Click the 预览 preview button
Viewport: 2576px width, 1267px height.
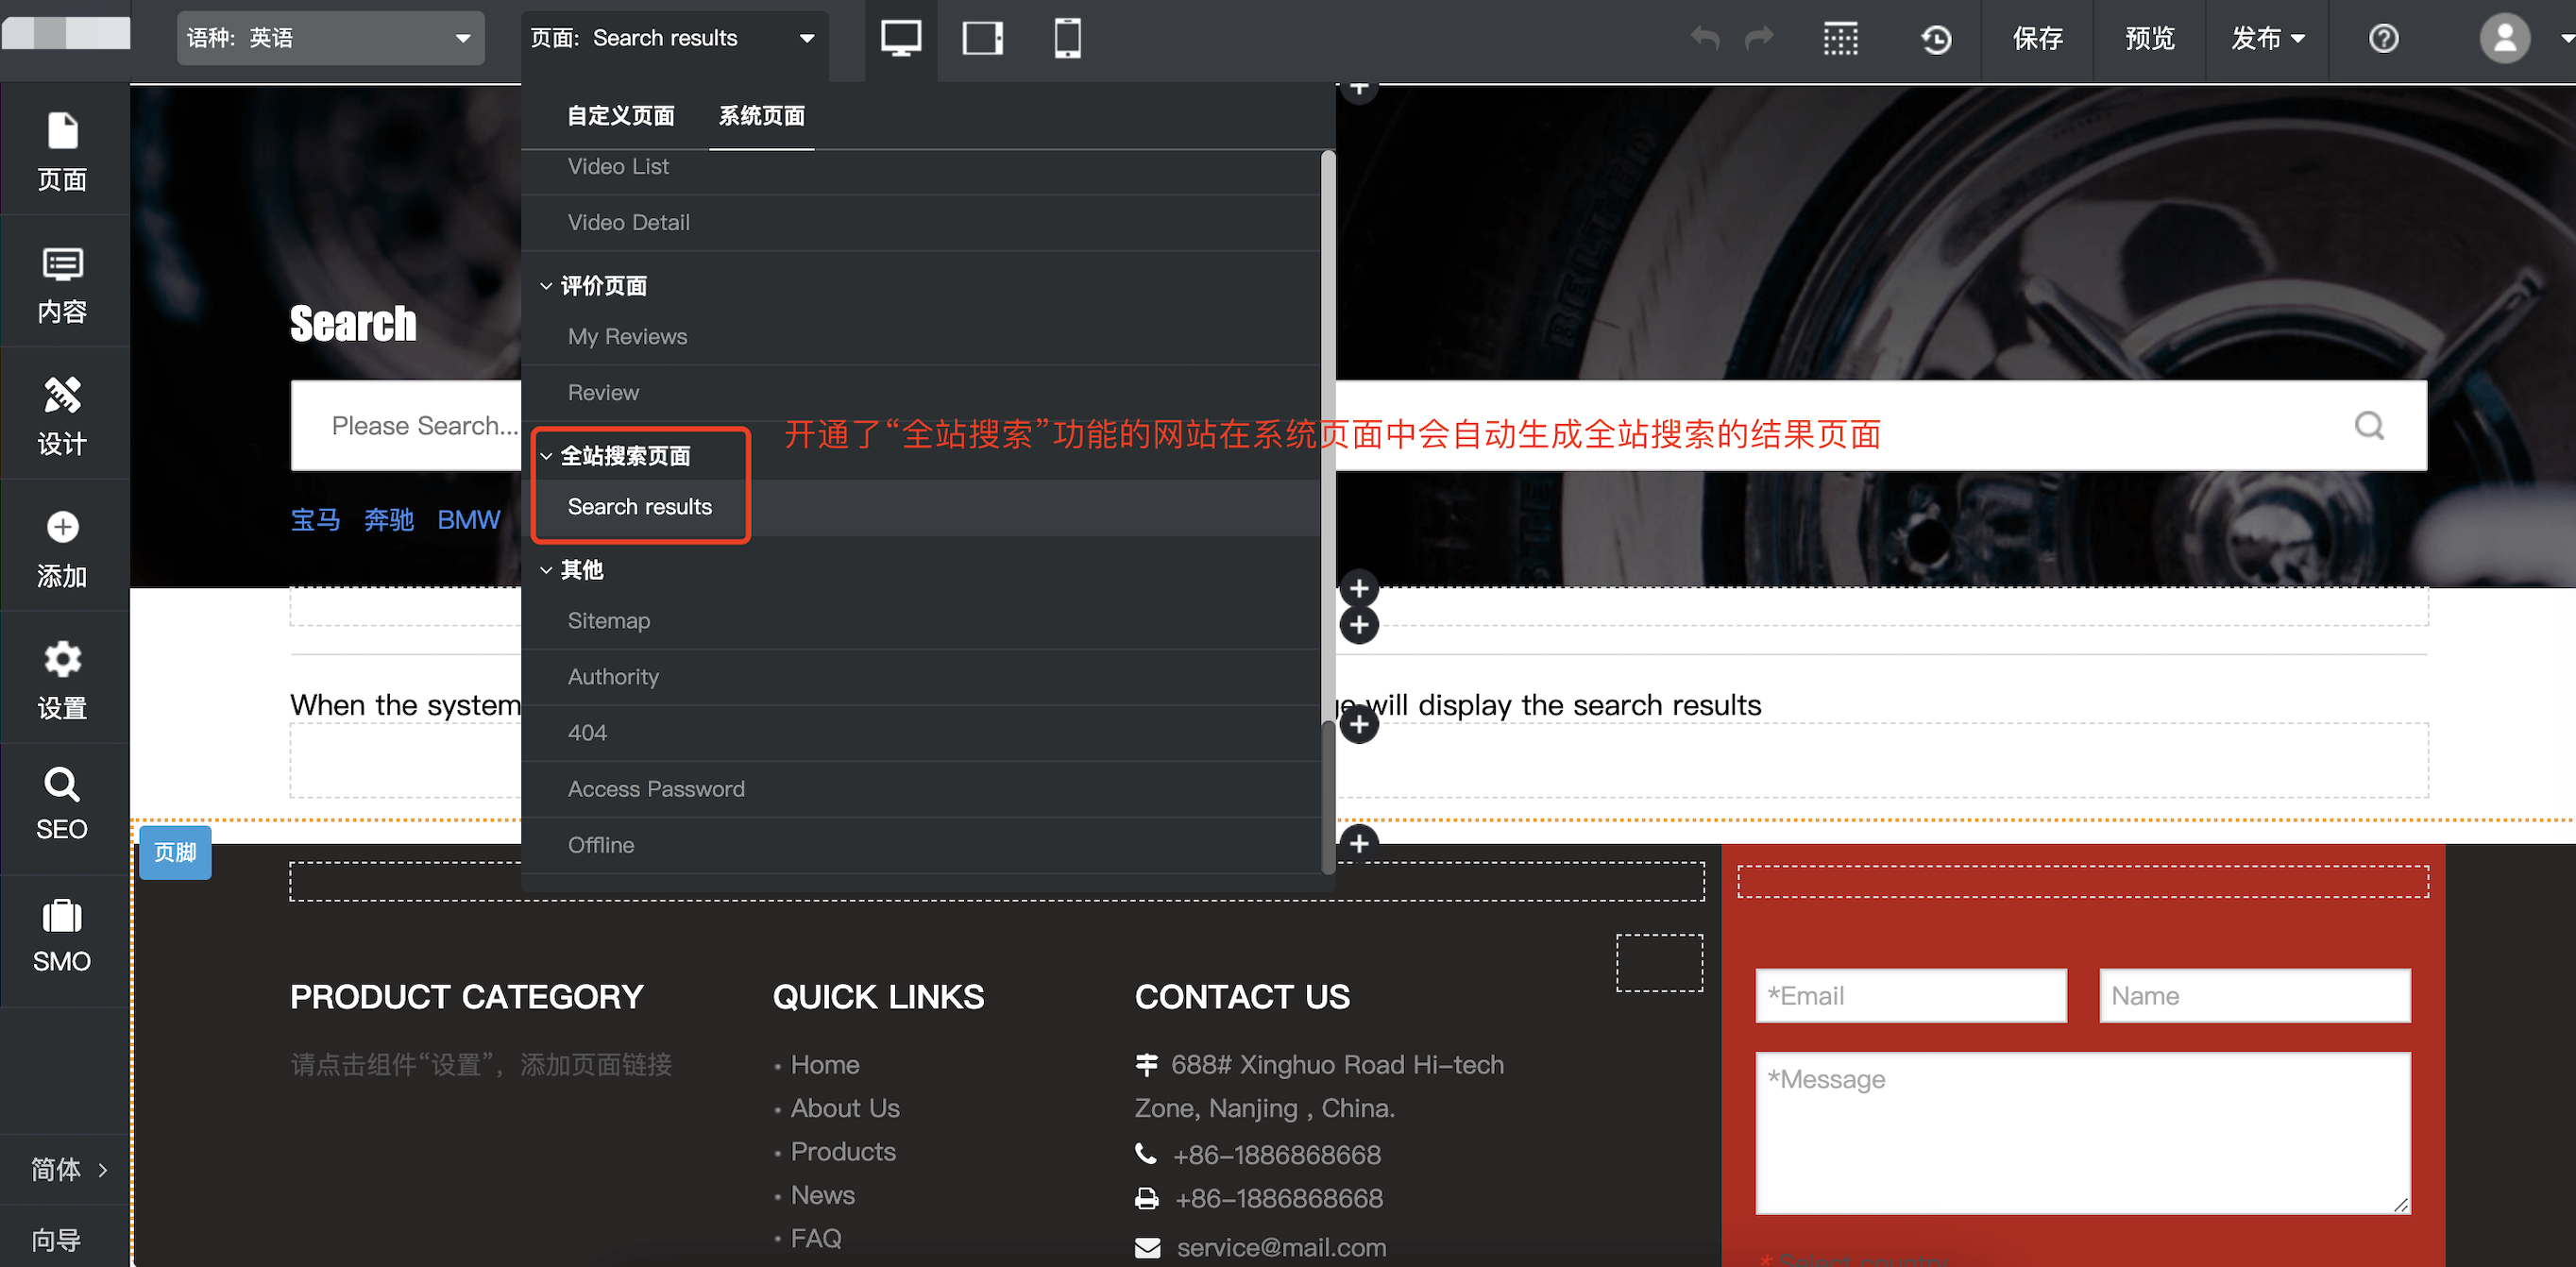[x=2149, y=38]
